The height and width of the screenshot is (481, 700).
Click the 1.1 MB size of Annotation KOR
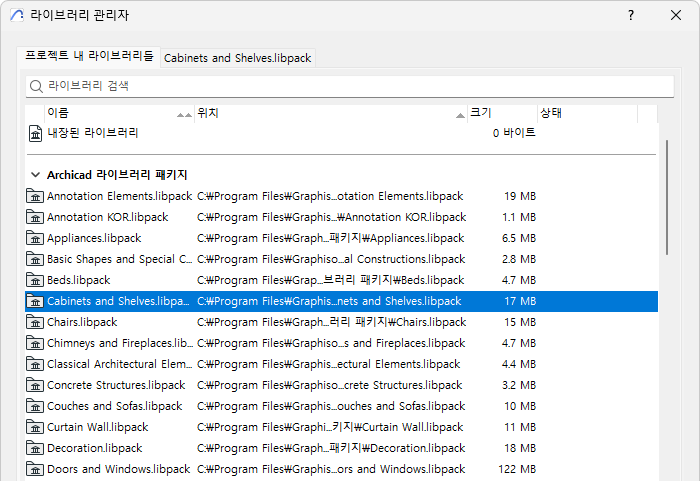point(519,217)
